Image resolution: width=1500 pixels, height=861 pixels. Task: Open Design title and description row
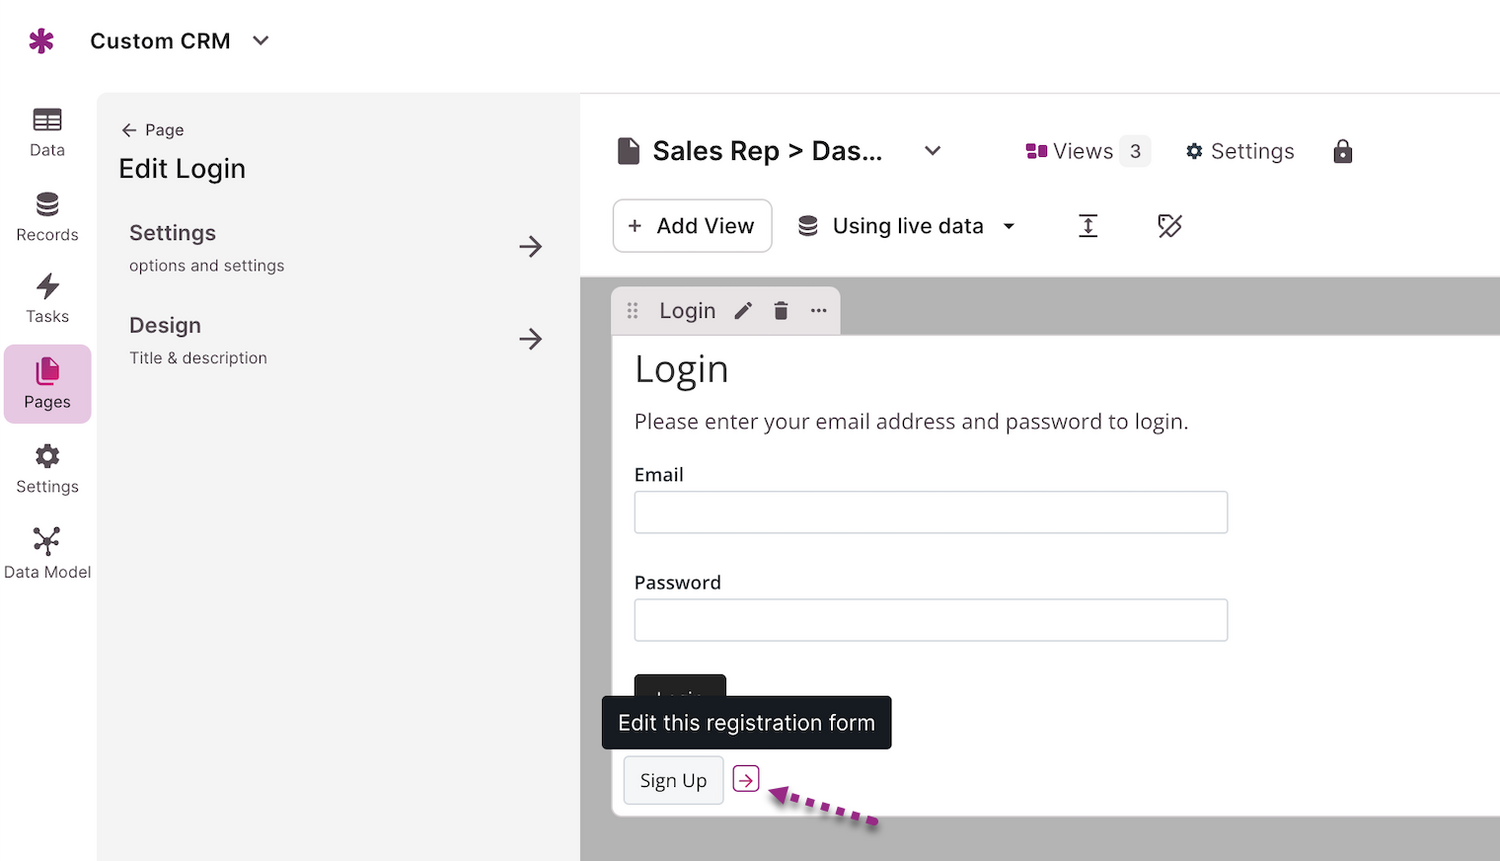click(335, 340)
